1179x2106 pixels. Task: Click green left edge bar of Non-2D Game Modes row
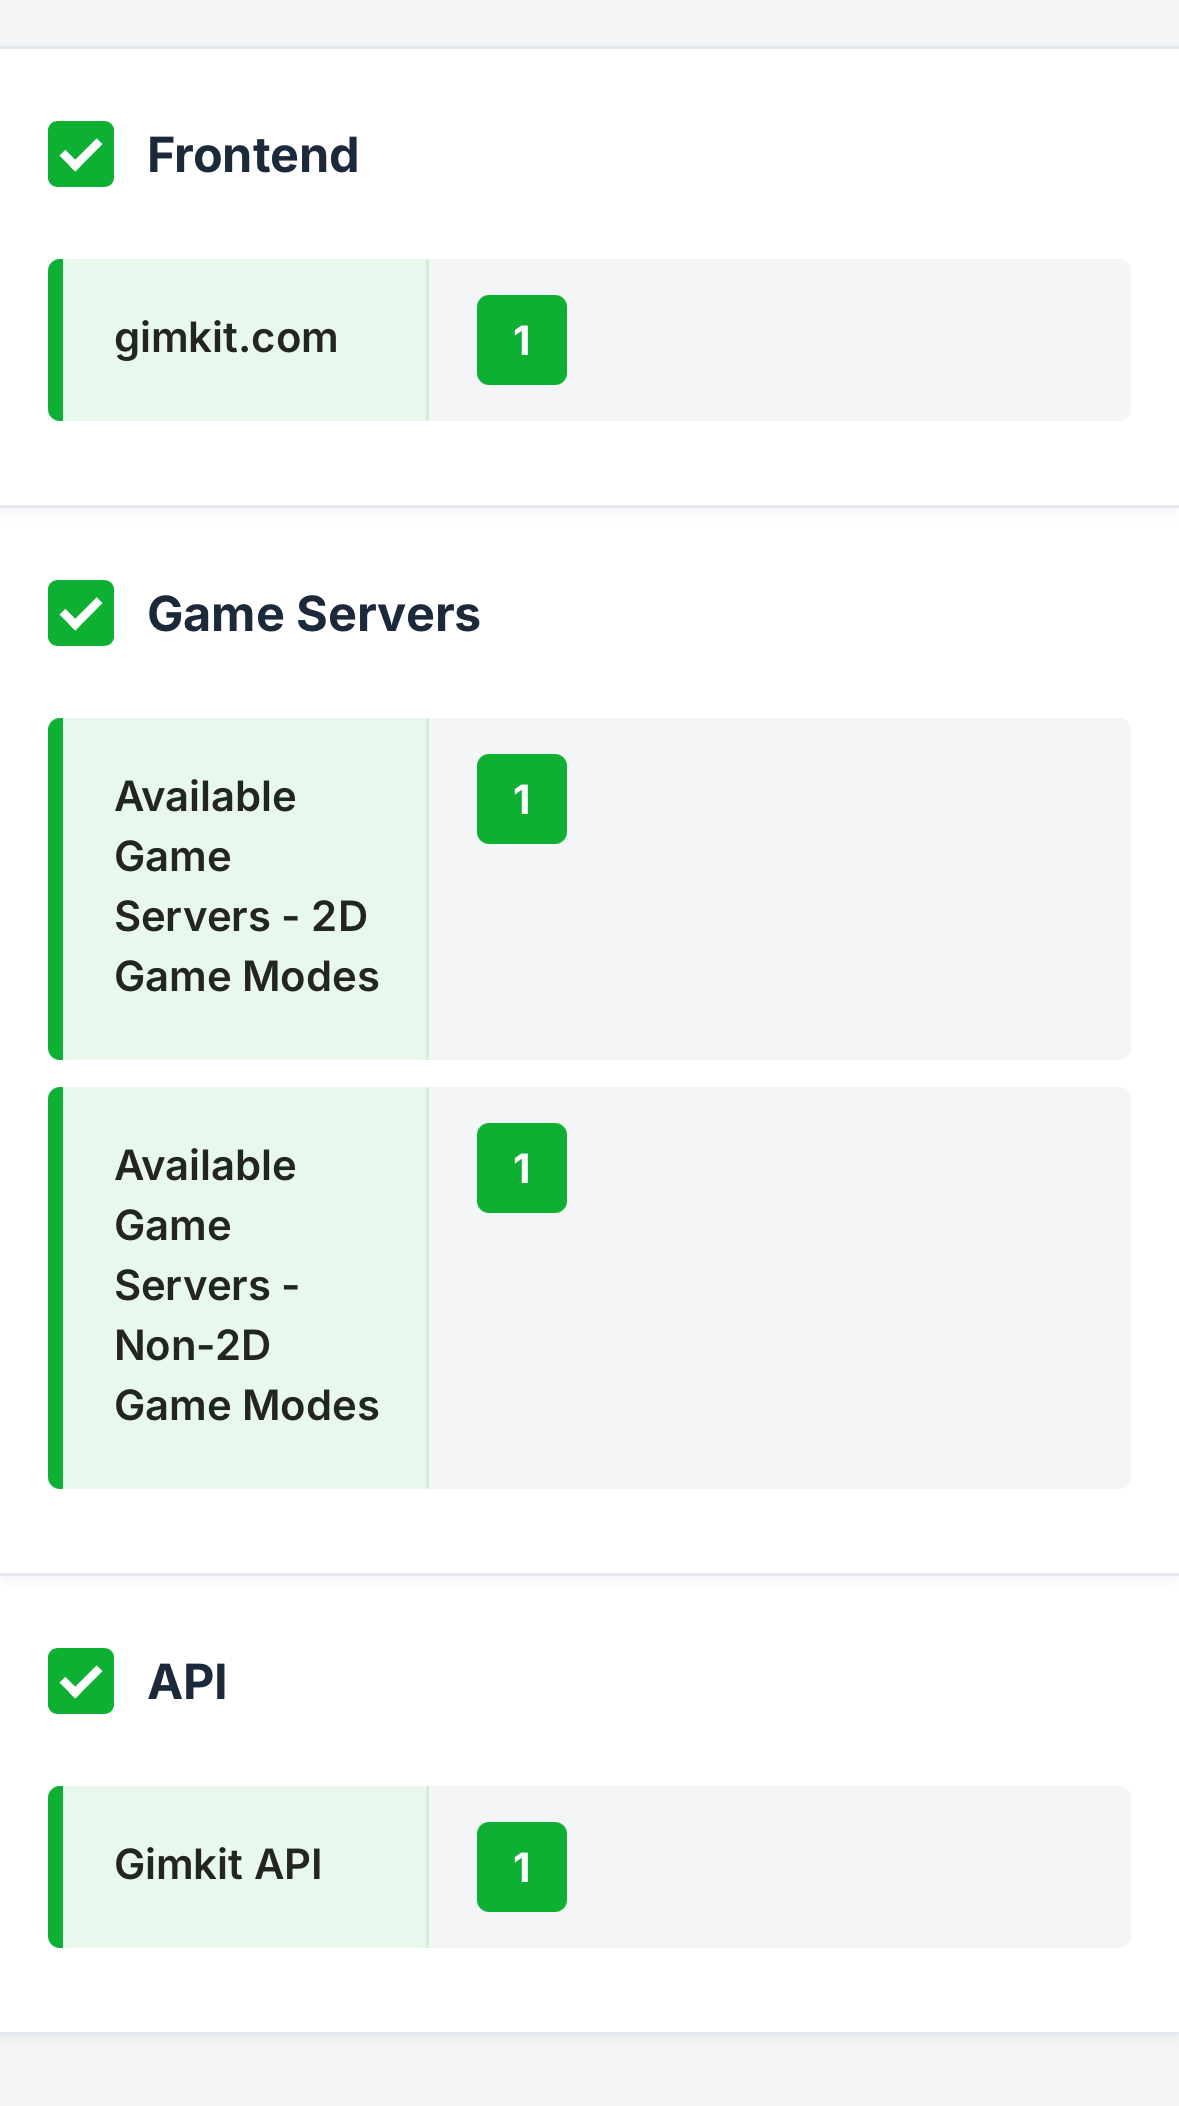[x=56, y=1288]
